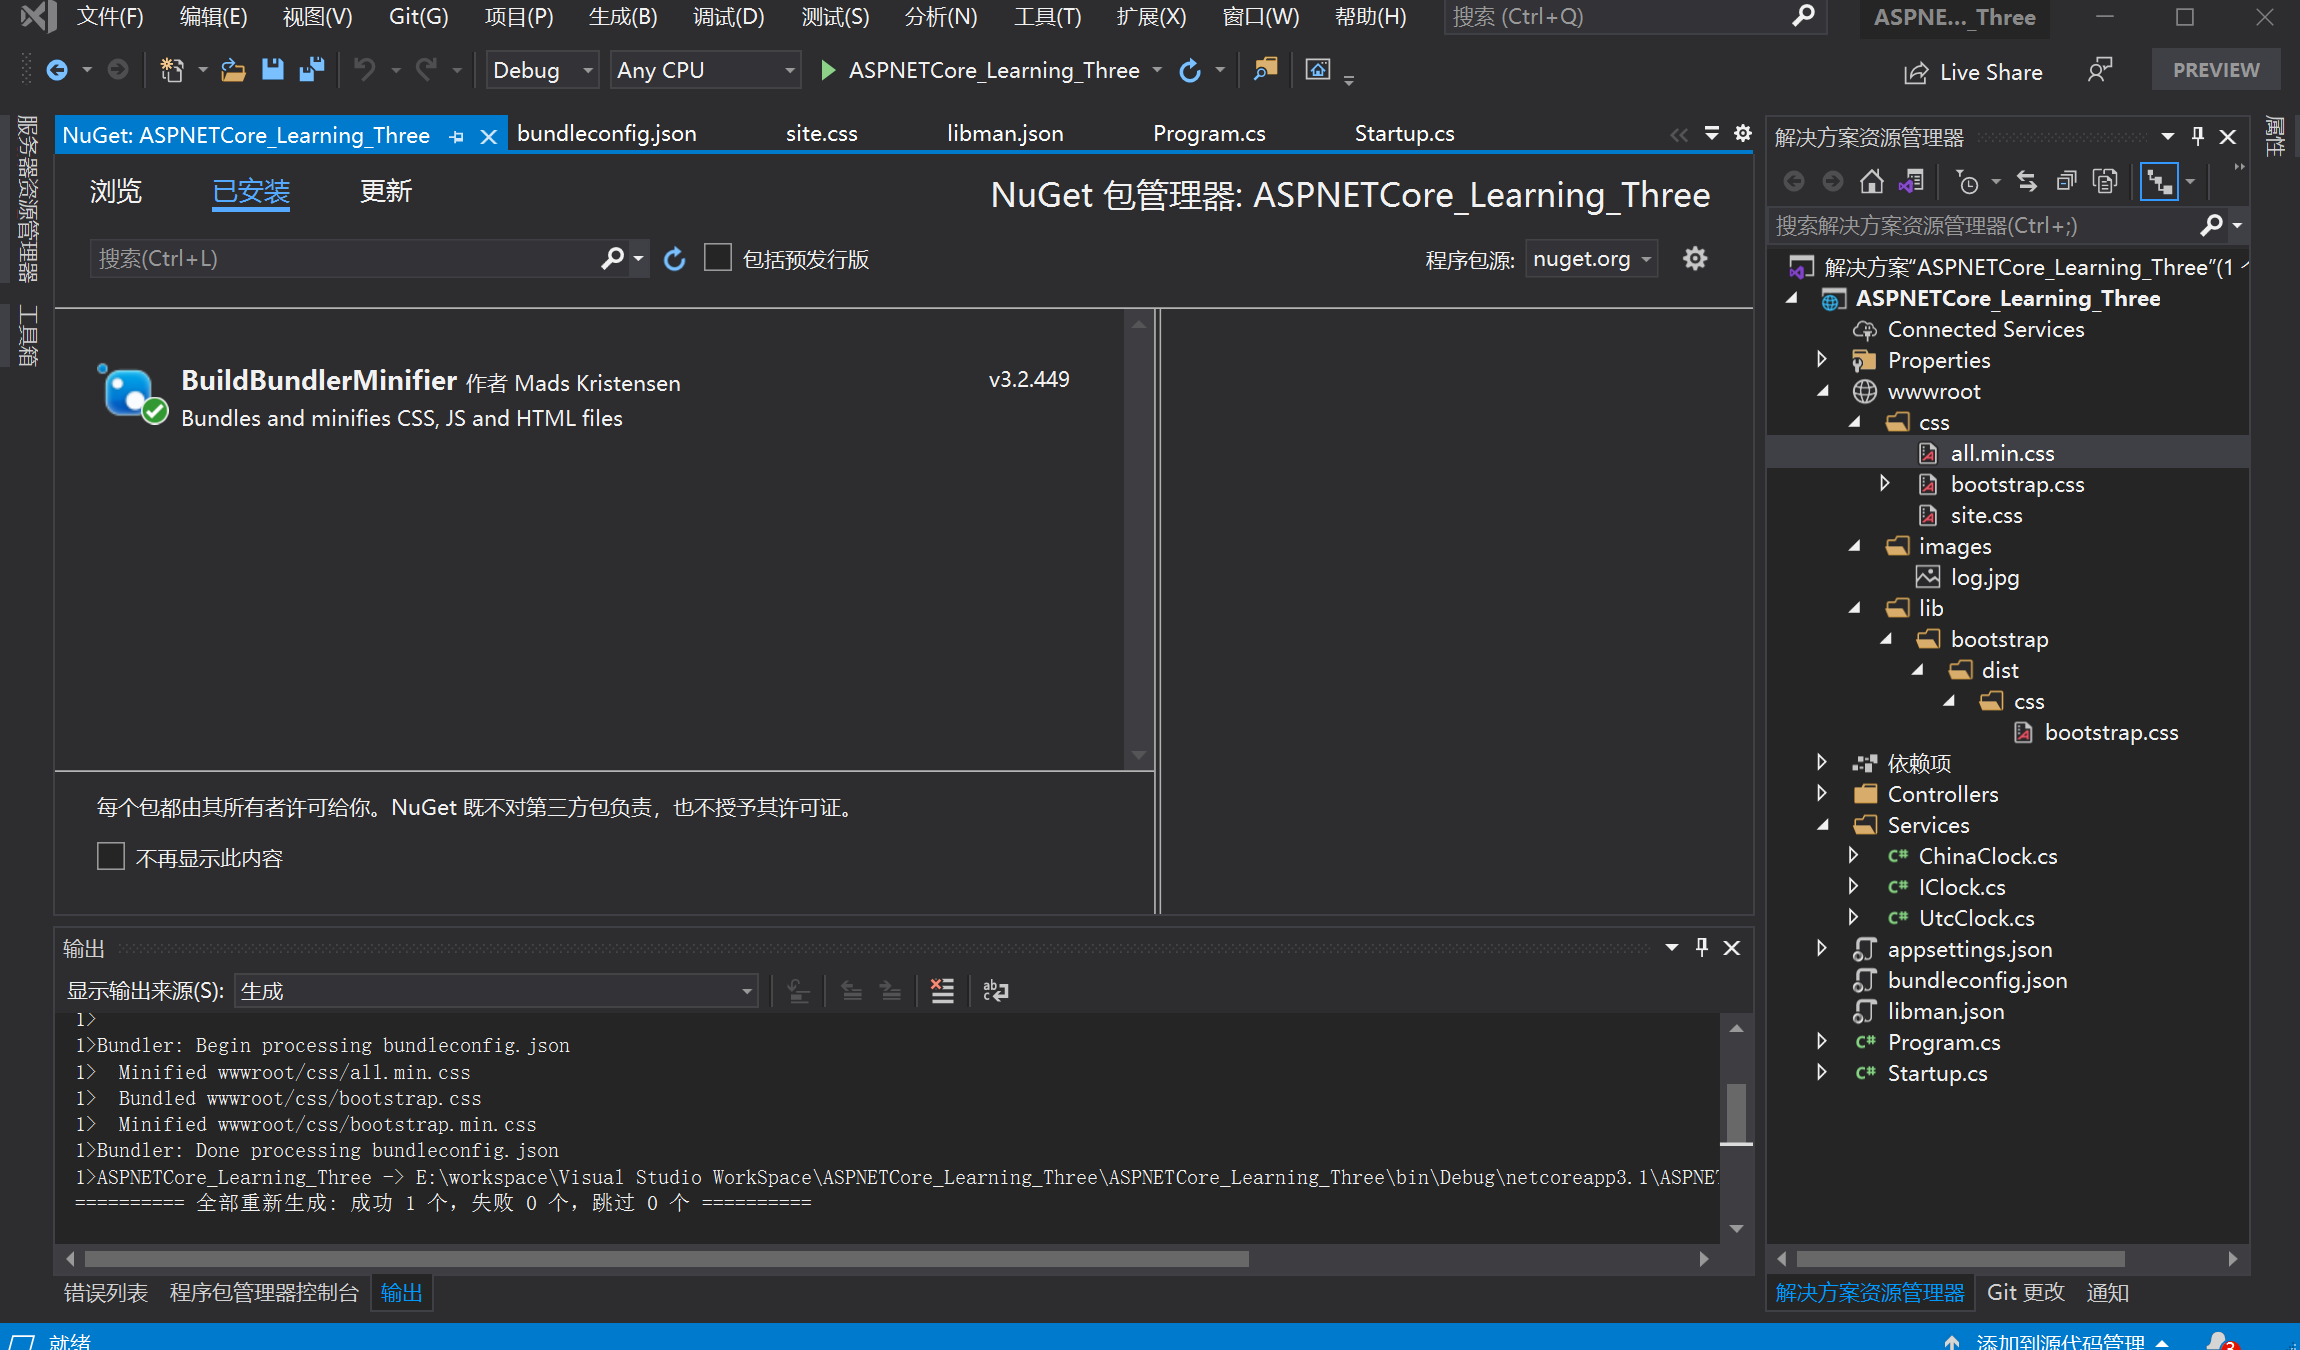Click the NuGet refresh icon
Screen dimensions: 2300x1350
click(x=675, y=260)
